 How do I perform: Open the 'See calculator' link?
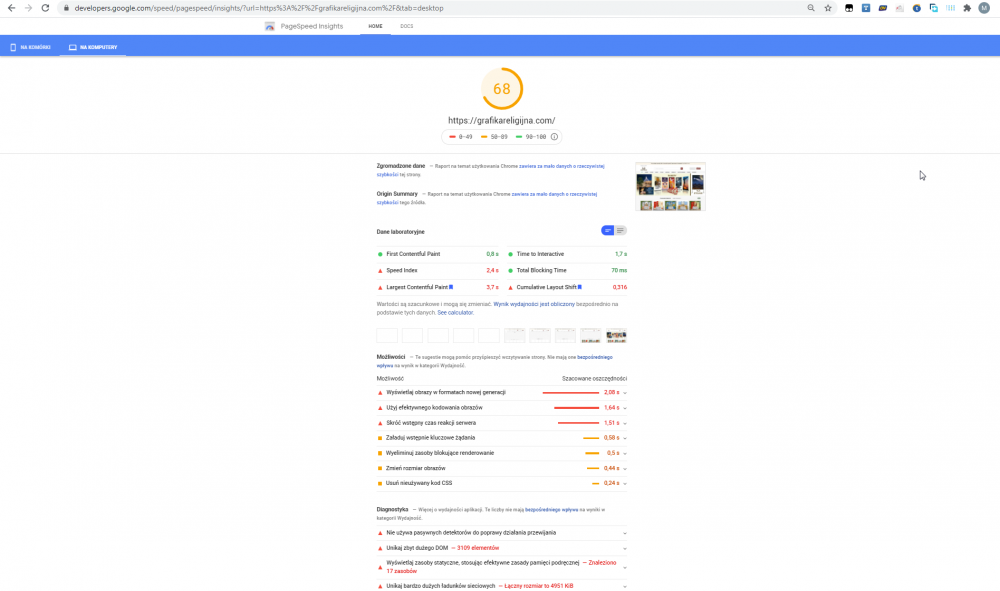click(455, 312)
